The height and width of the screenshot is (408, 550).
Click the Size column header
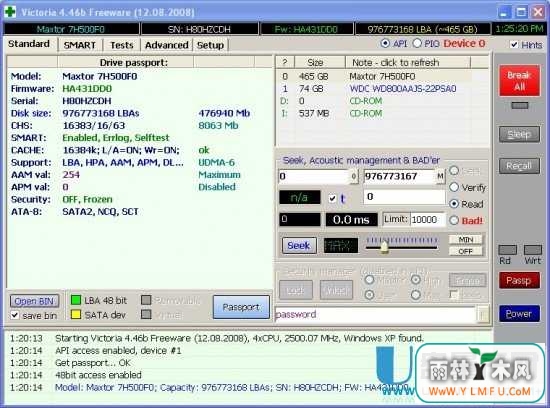tap(320, 62)
